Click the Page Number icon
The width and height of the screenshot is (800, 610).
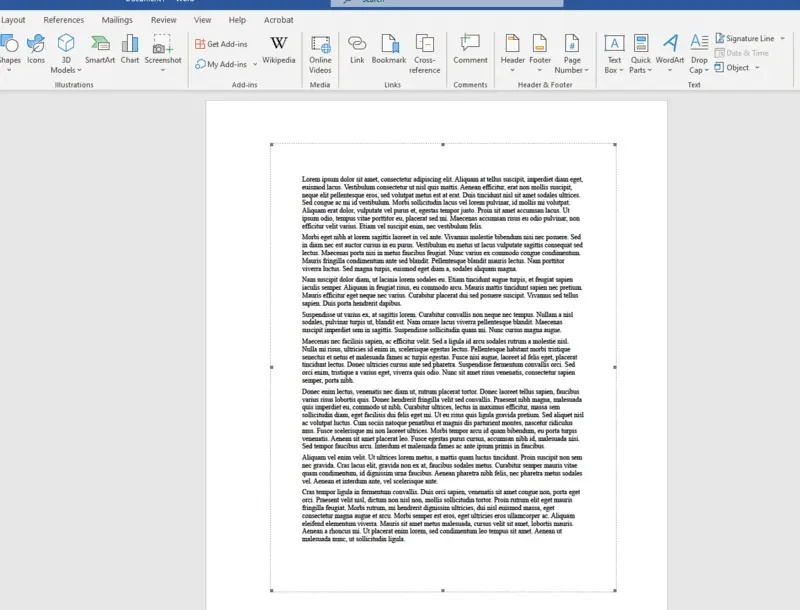[572, 43]
